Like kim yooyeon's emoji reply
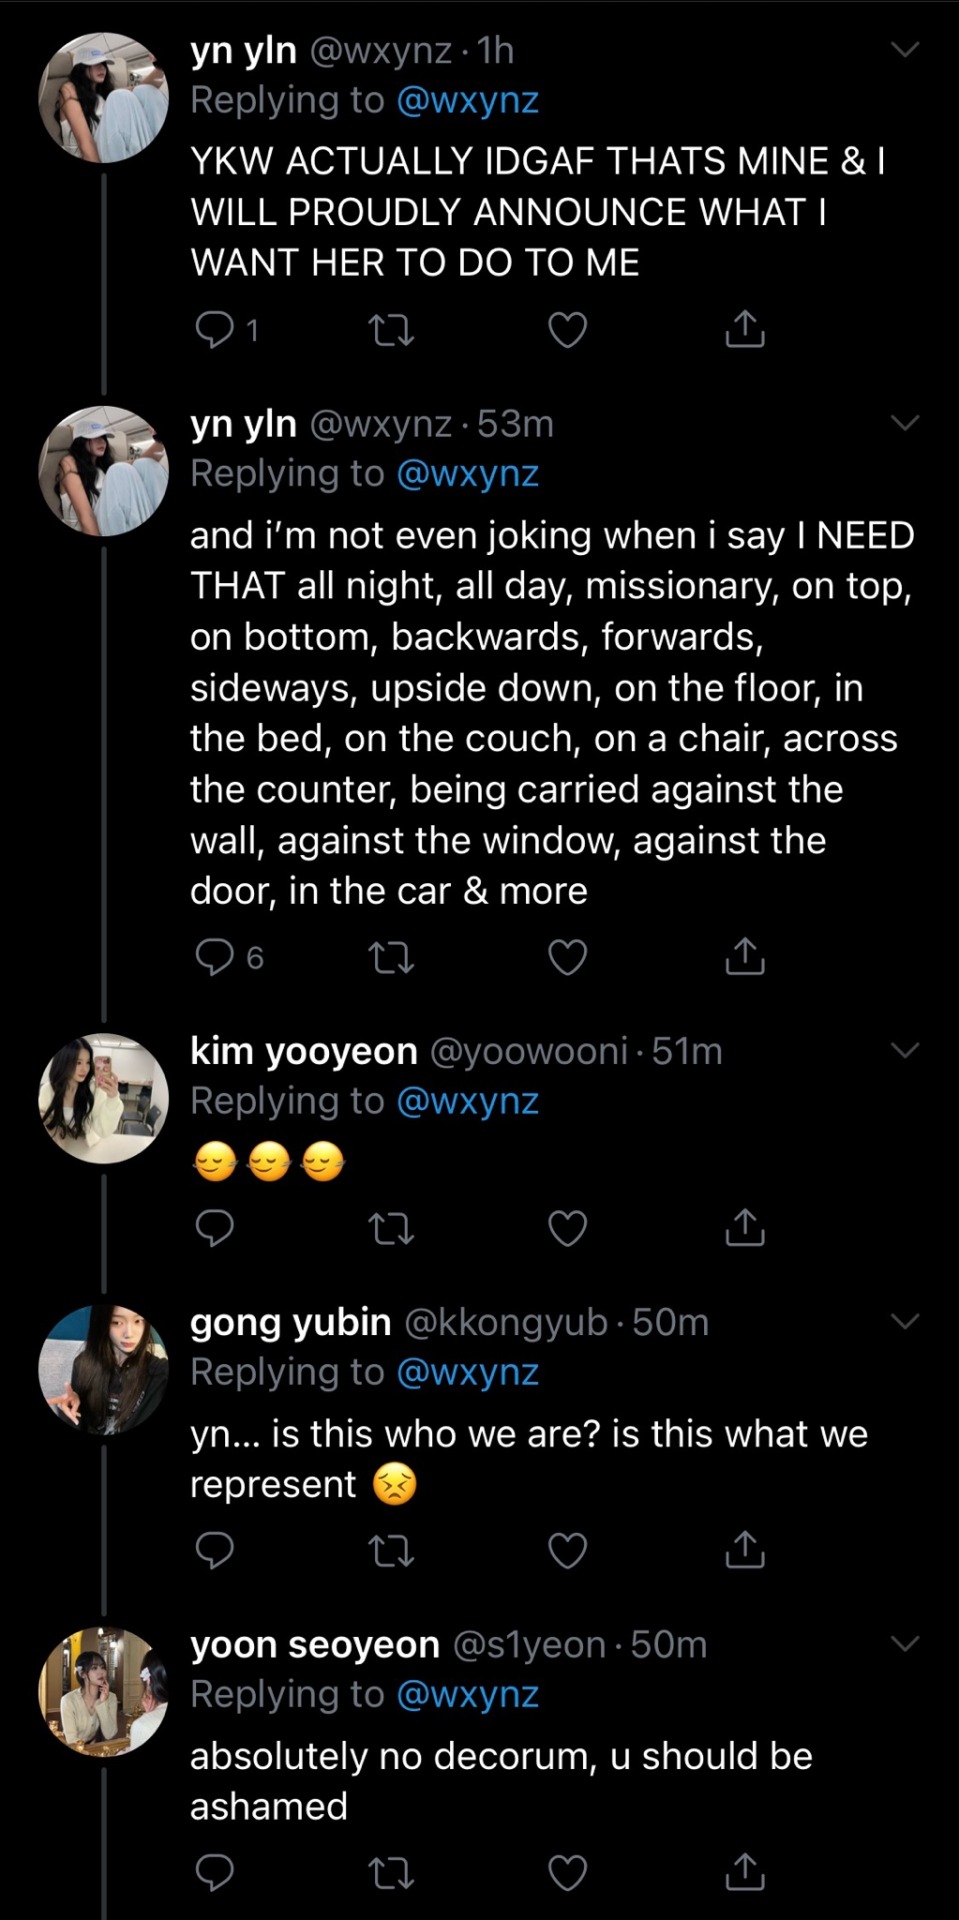The width and height of the screenshot is (959, 1920). (567, 1228)
